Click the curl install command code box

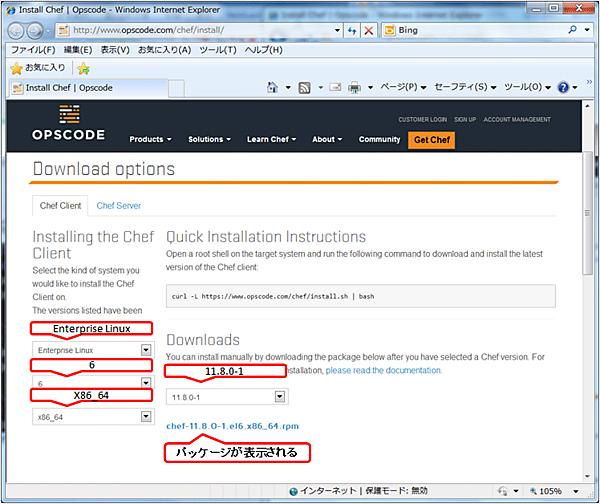(x=361, y=296)
